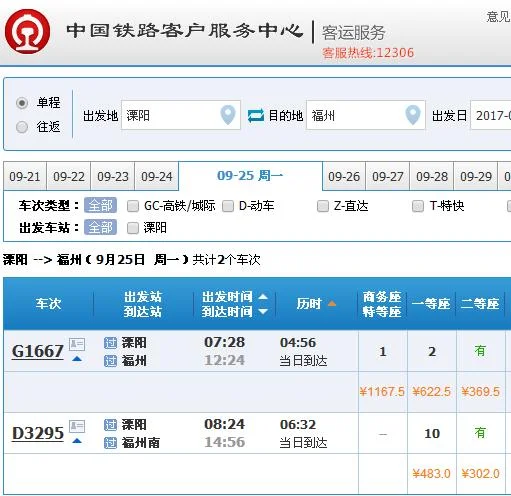
Task: Click price ¥369.5
Action: [480, 391]
